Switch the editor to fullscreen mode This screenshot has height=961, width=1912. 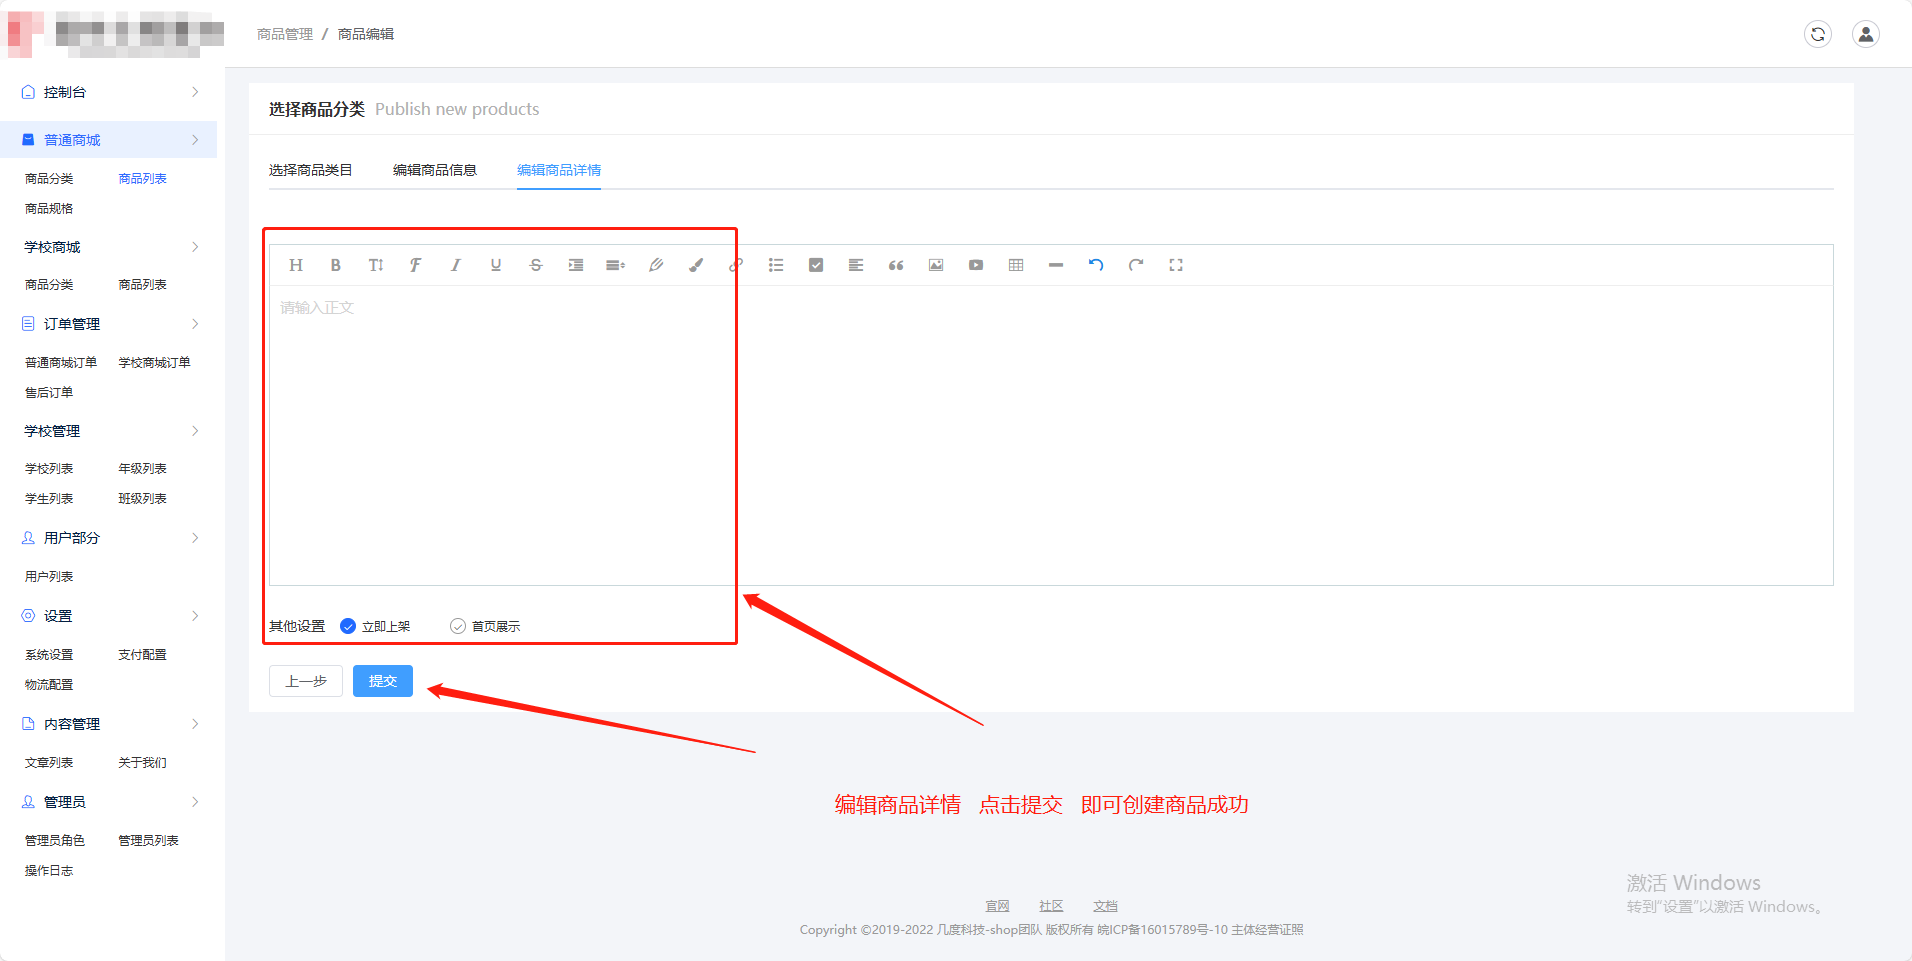point(1176,265)
